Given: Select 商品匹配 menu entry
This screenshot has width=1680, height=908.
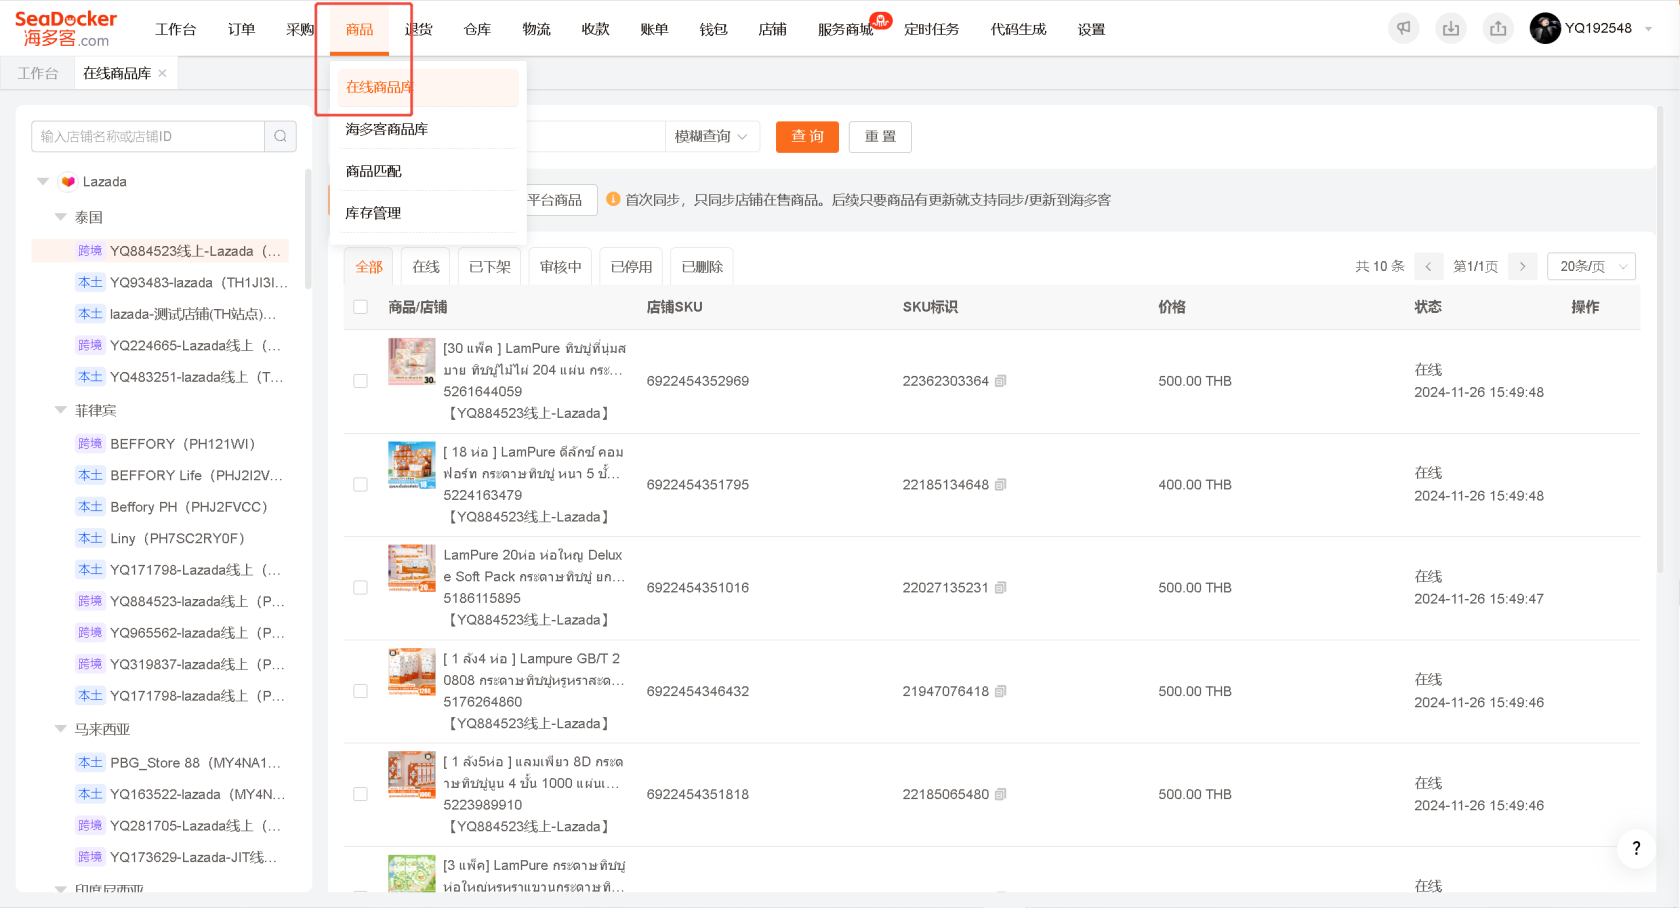Looking at the screenshot, I should pos(427,171).
